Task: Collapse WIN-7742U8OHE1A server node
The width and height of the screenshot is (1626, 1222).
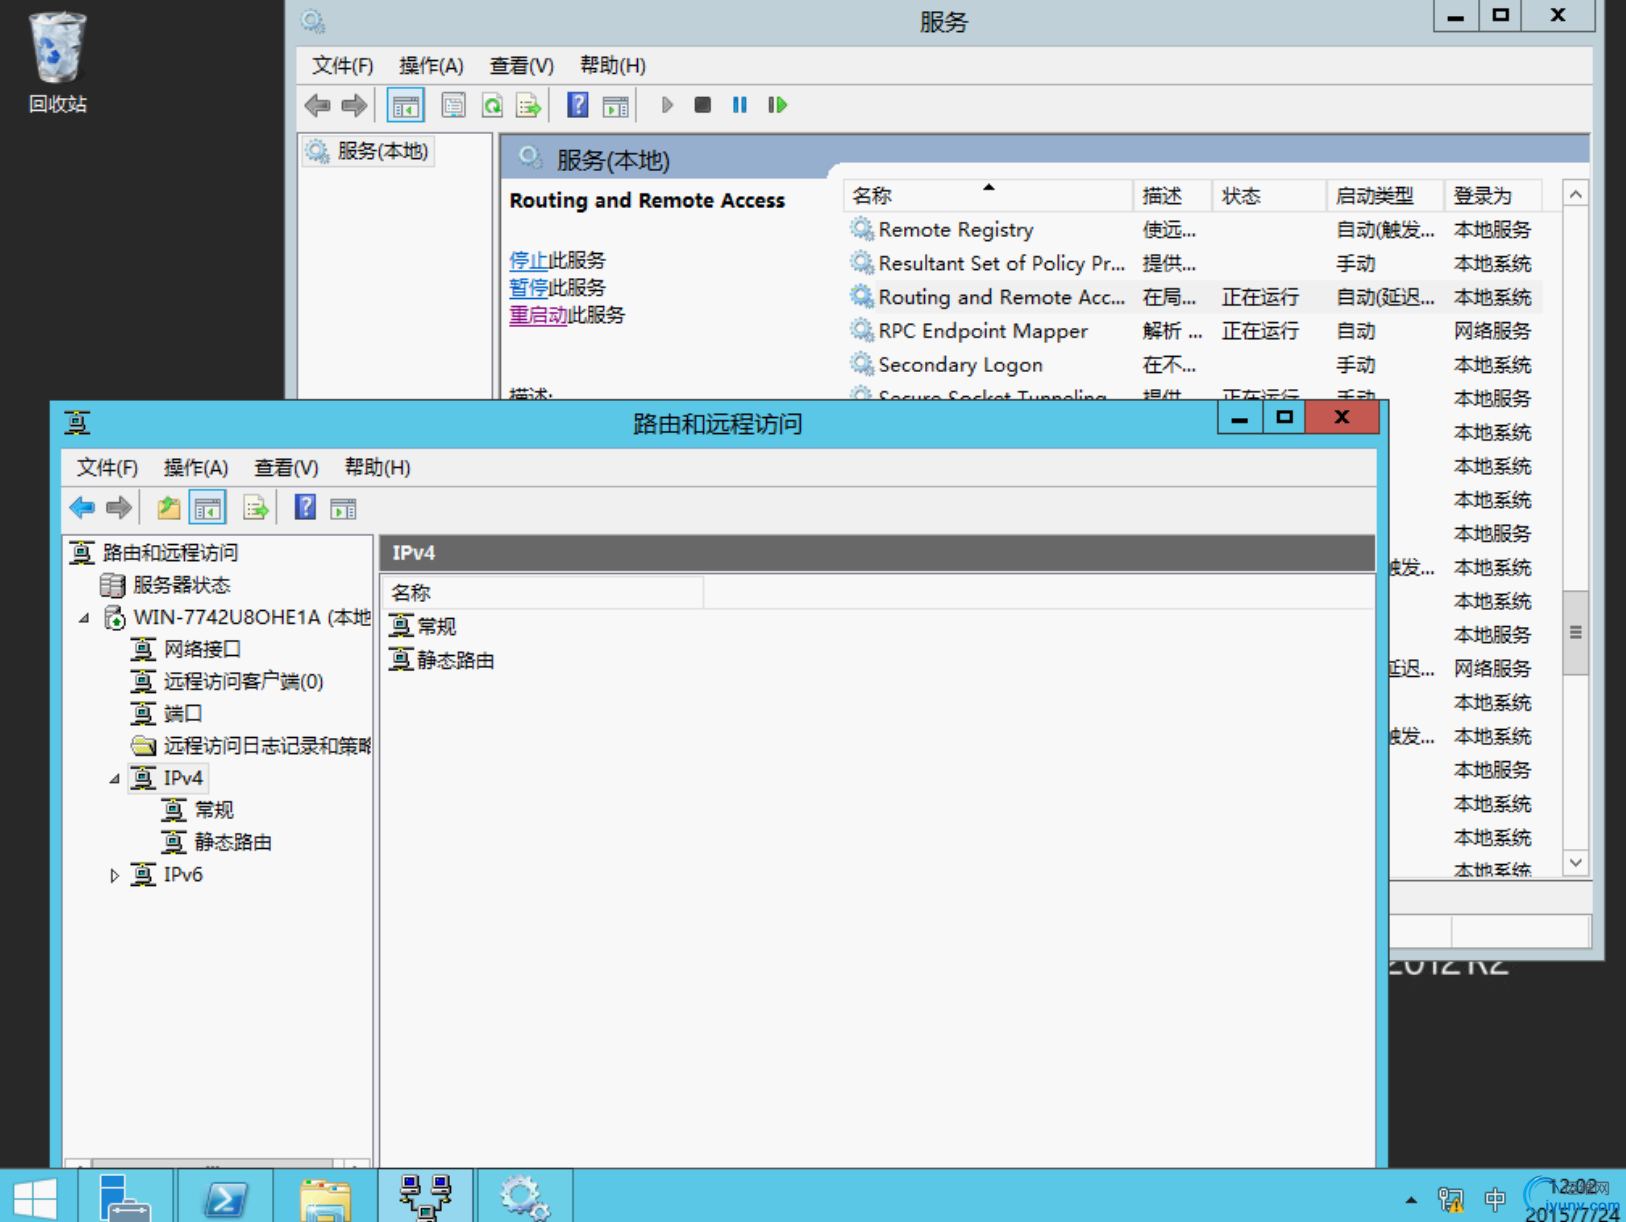Action: [x=85, y=618]
